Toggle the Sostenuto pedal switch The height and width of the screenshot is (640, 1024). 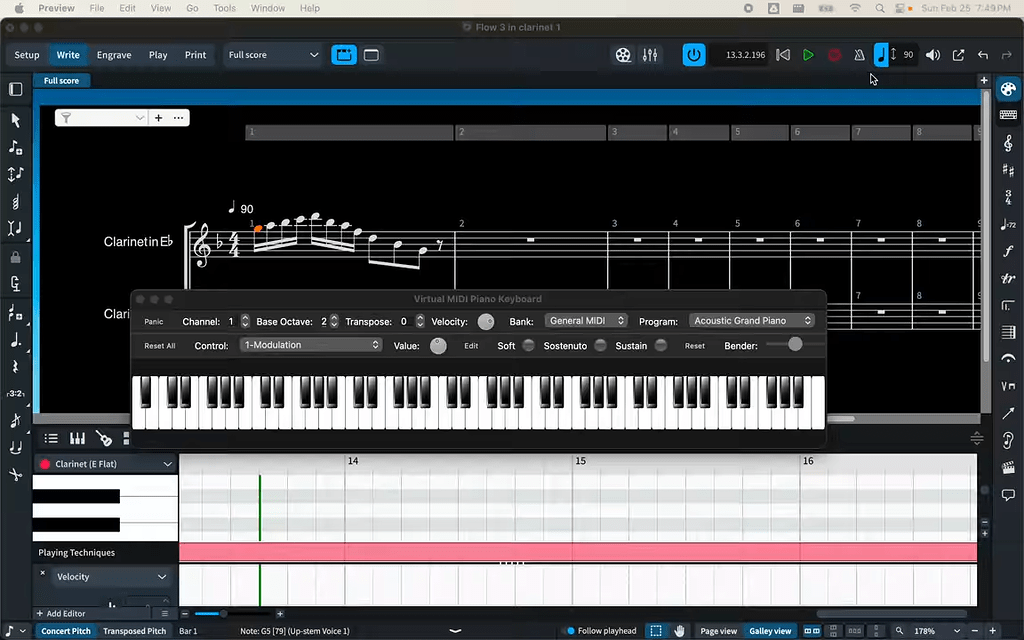point(600,345)
